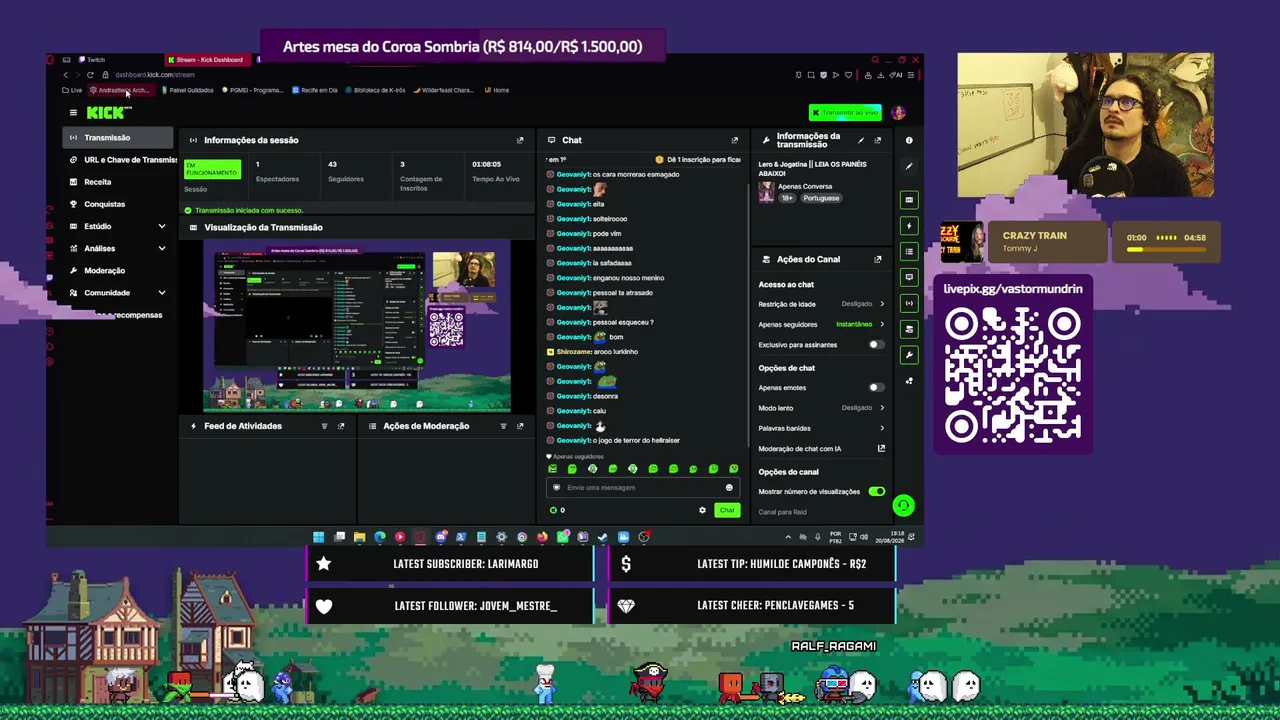The image size is (1280, 720).
Task: Click the green headset support button
Action: (x=903, y=506)
